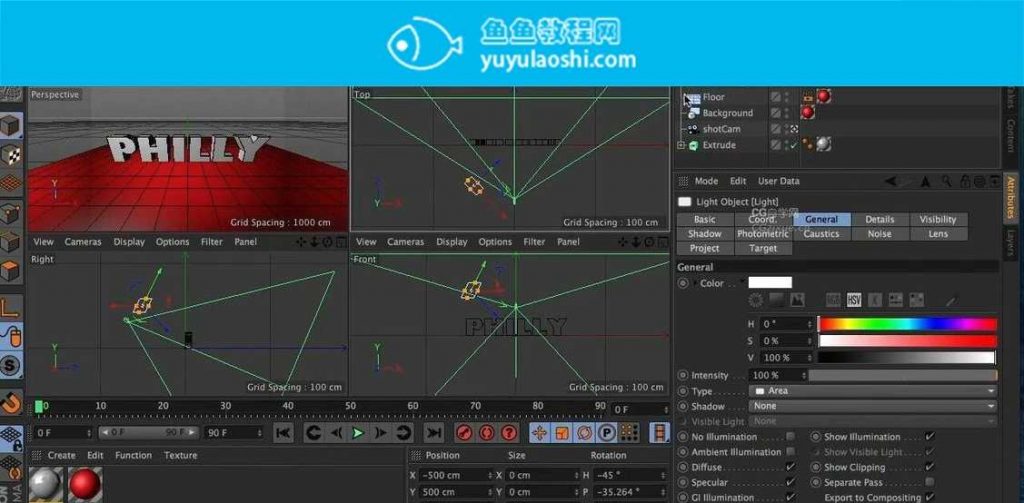Image resolution: width=1024 pixels, height=503 pixels.
Task: Go to end of animation
Action: click(x=433, y=433)
